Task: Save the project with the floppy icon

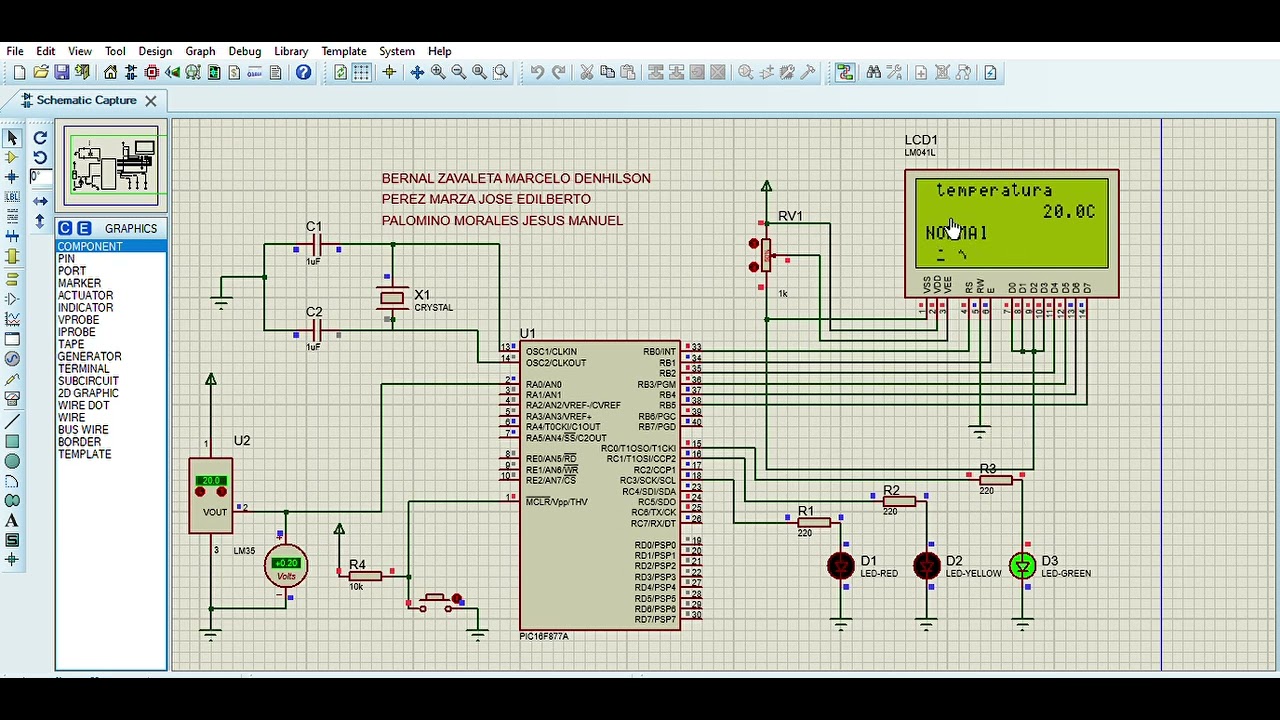Action: (x=61, y=72)
